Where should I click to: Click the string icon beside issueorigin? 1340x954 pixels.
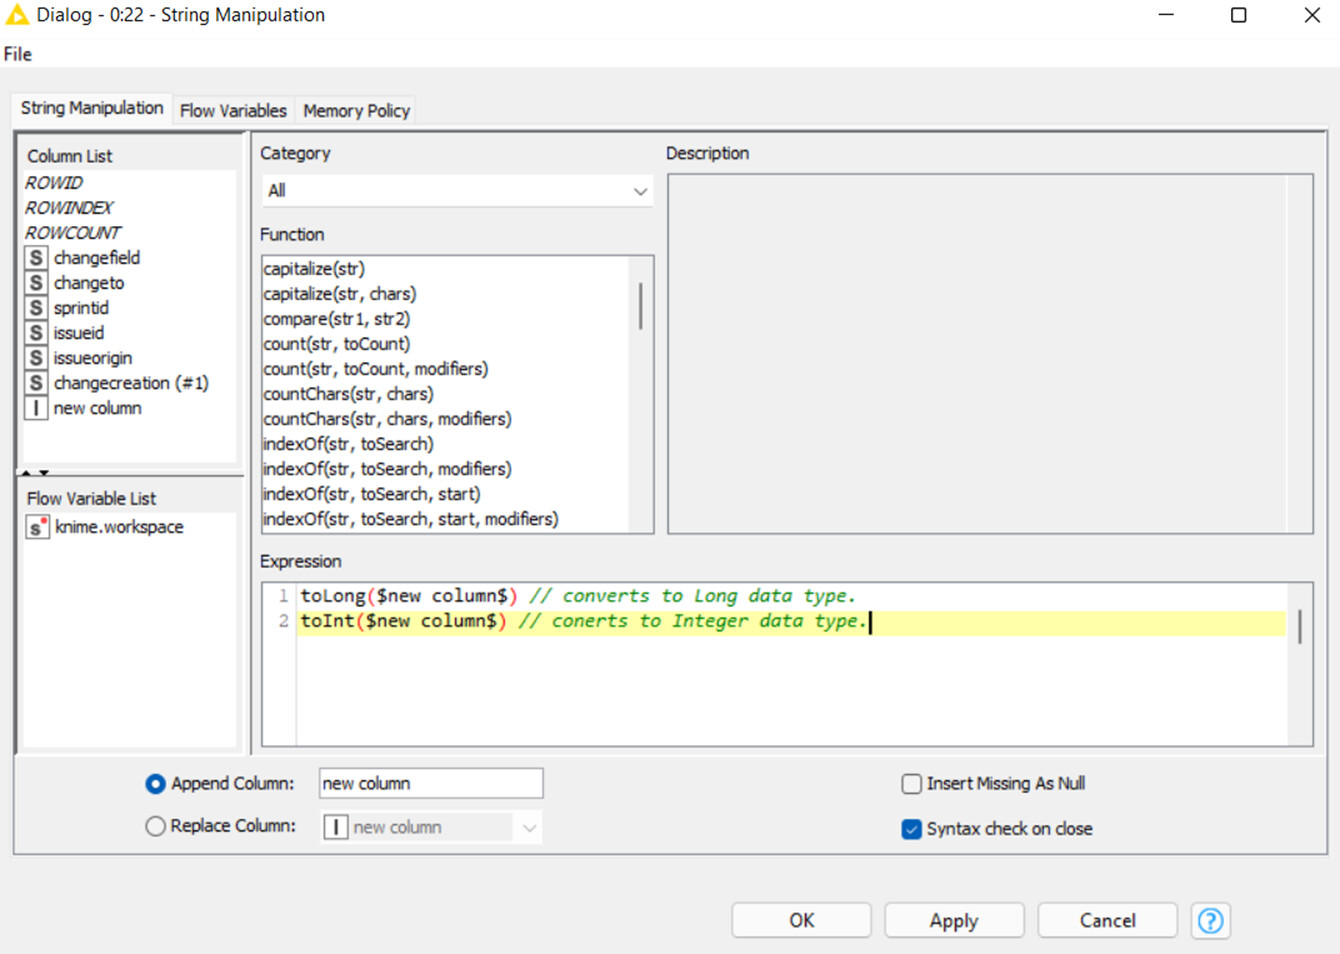[36, 357]
